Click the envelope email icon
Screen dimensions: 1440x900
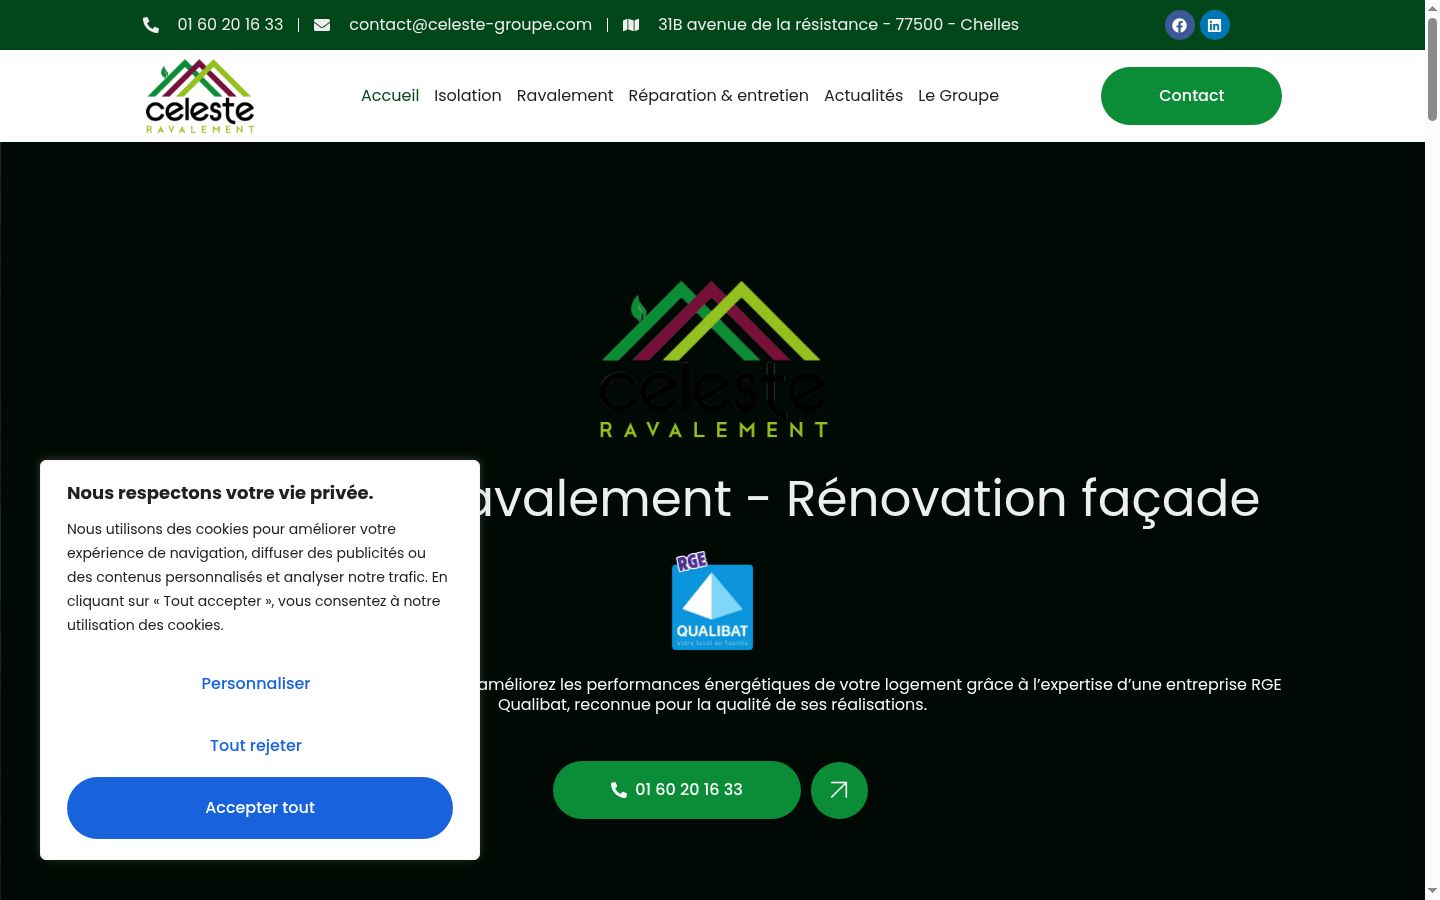(x=322, y=25)
